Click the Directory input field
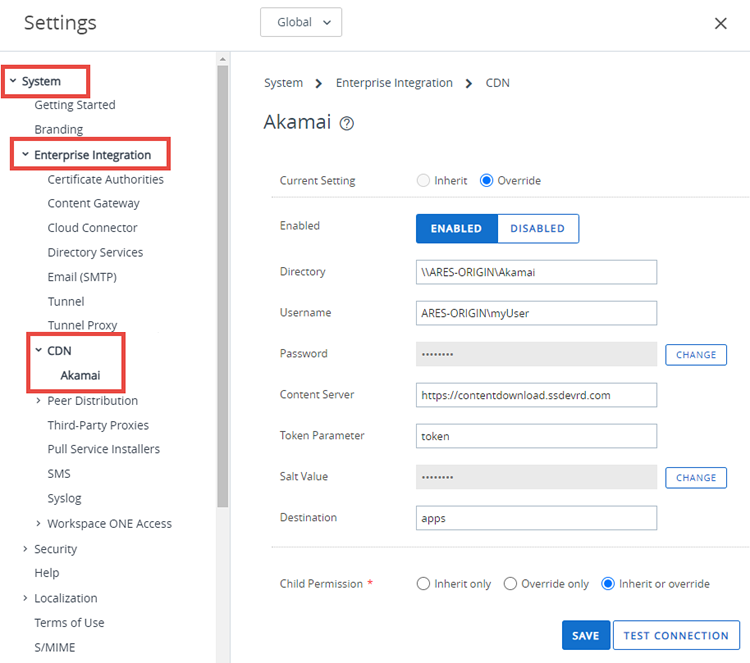This screenshot has width=750, height=663. tap(536, 272)
